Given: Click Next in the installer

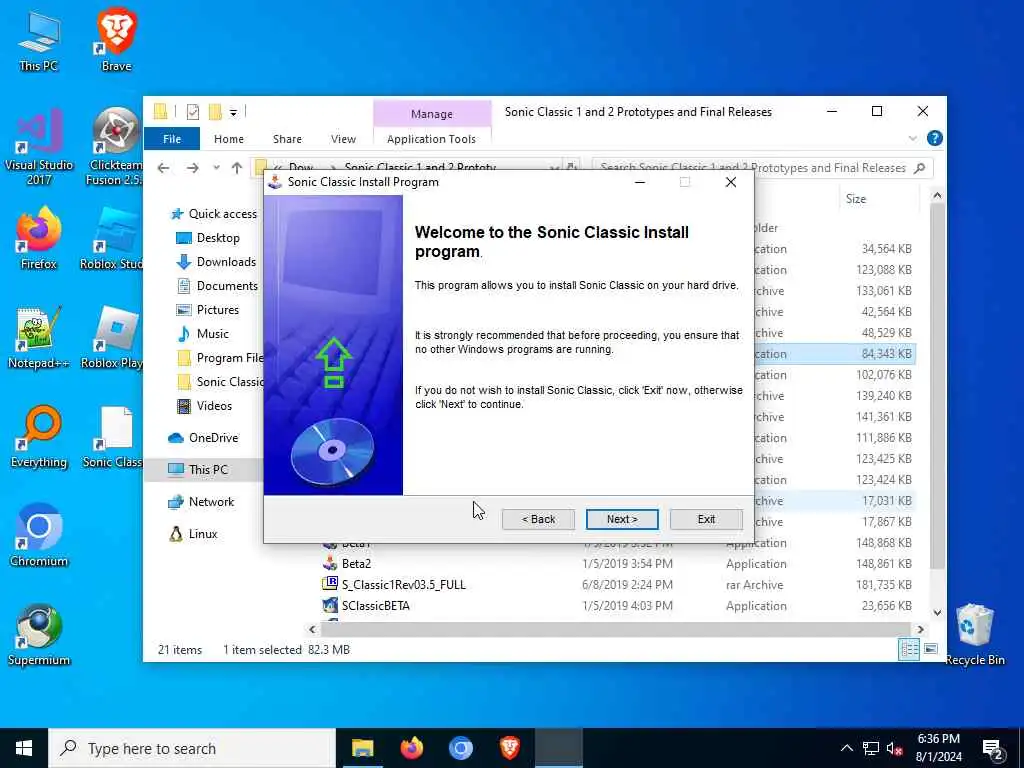Looking at the screenshot, I should click(x=622, y=519).
